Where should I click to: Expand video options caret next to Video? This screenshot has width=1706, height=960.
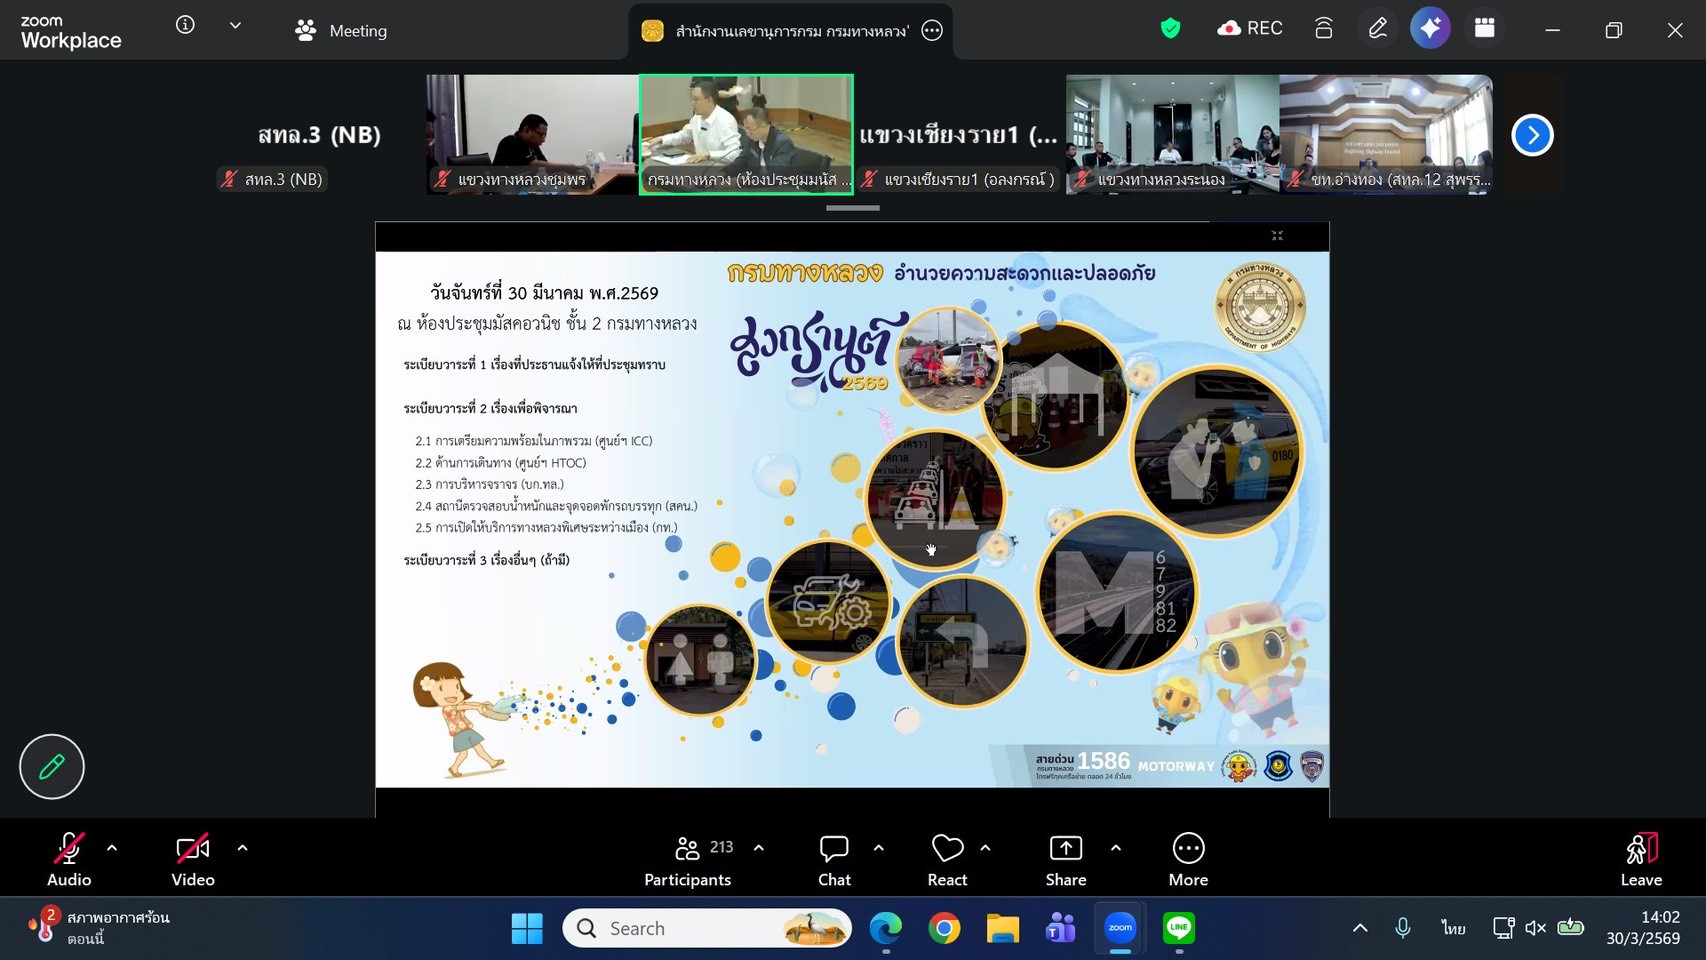(x=242, y=848)
